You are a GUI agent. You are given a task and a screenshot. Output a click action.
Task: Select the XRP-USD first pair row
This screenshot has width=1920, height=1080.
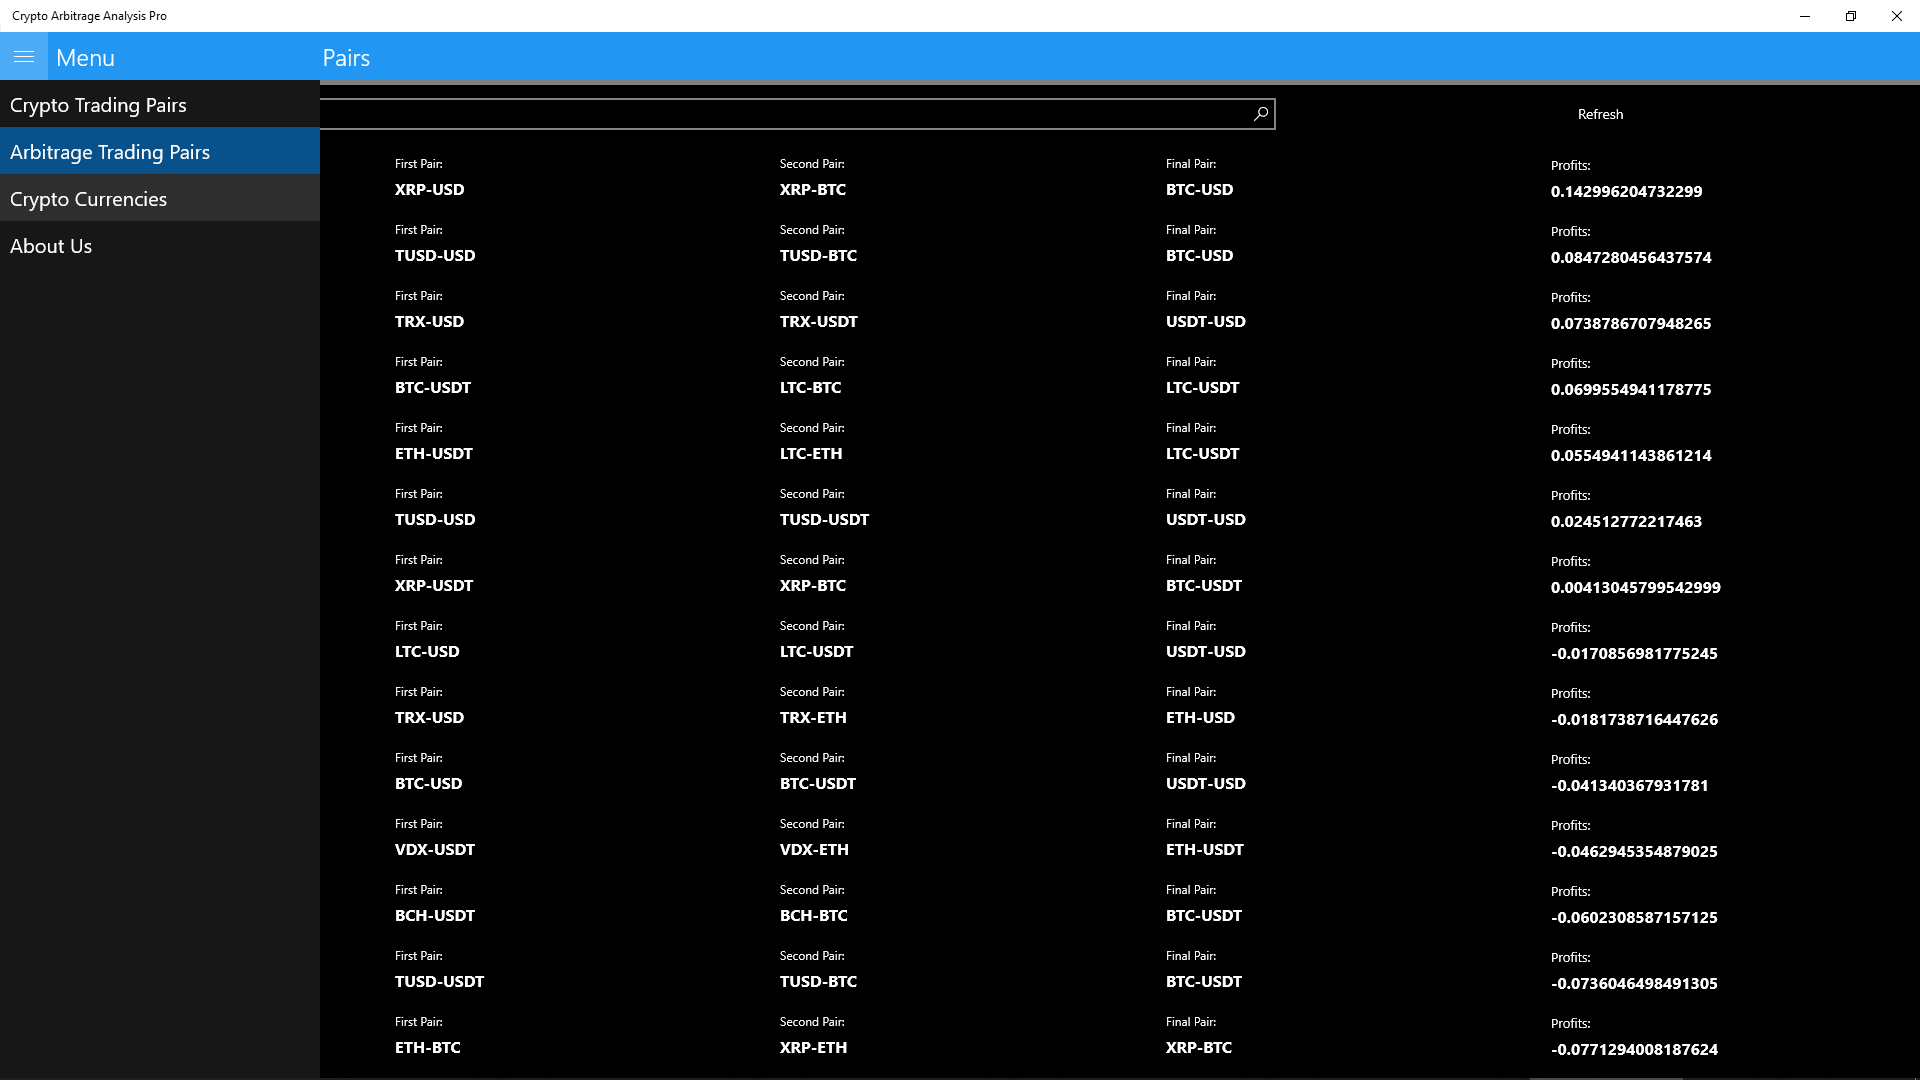point(429,190)
